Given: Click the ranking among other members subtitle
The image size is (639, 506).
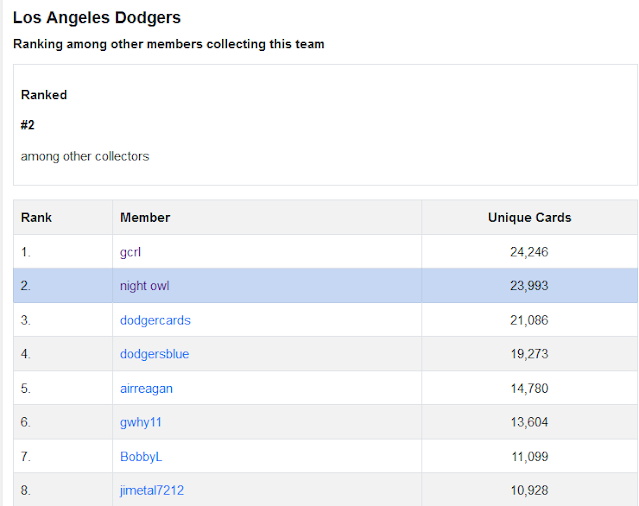Looking at the screenshot, I should [x=169, y=44].
